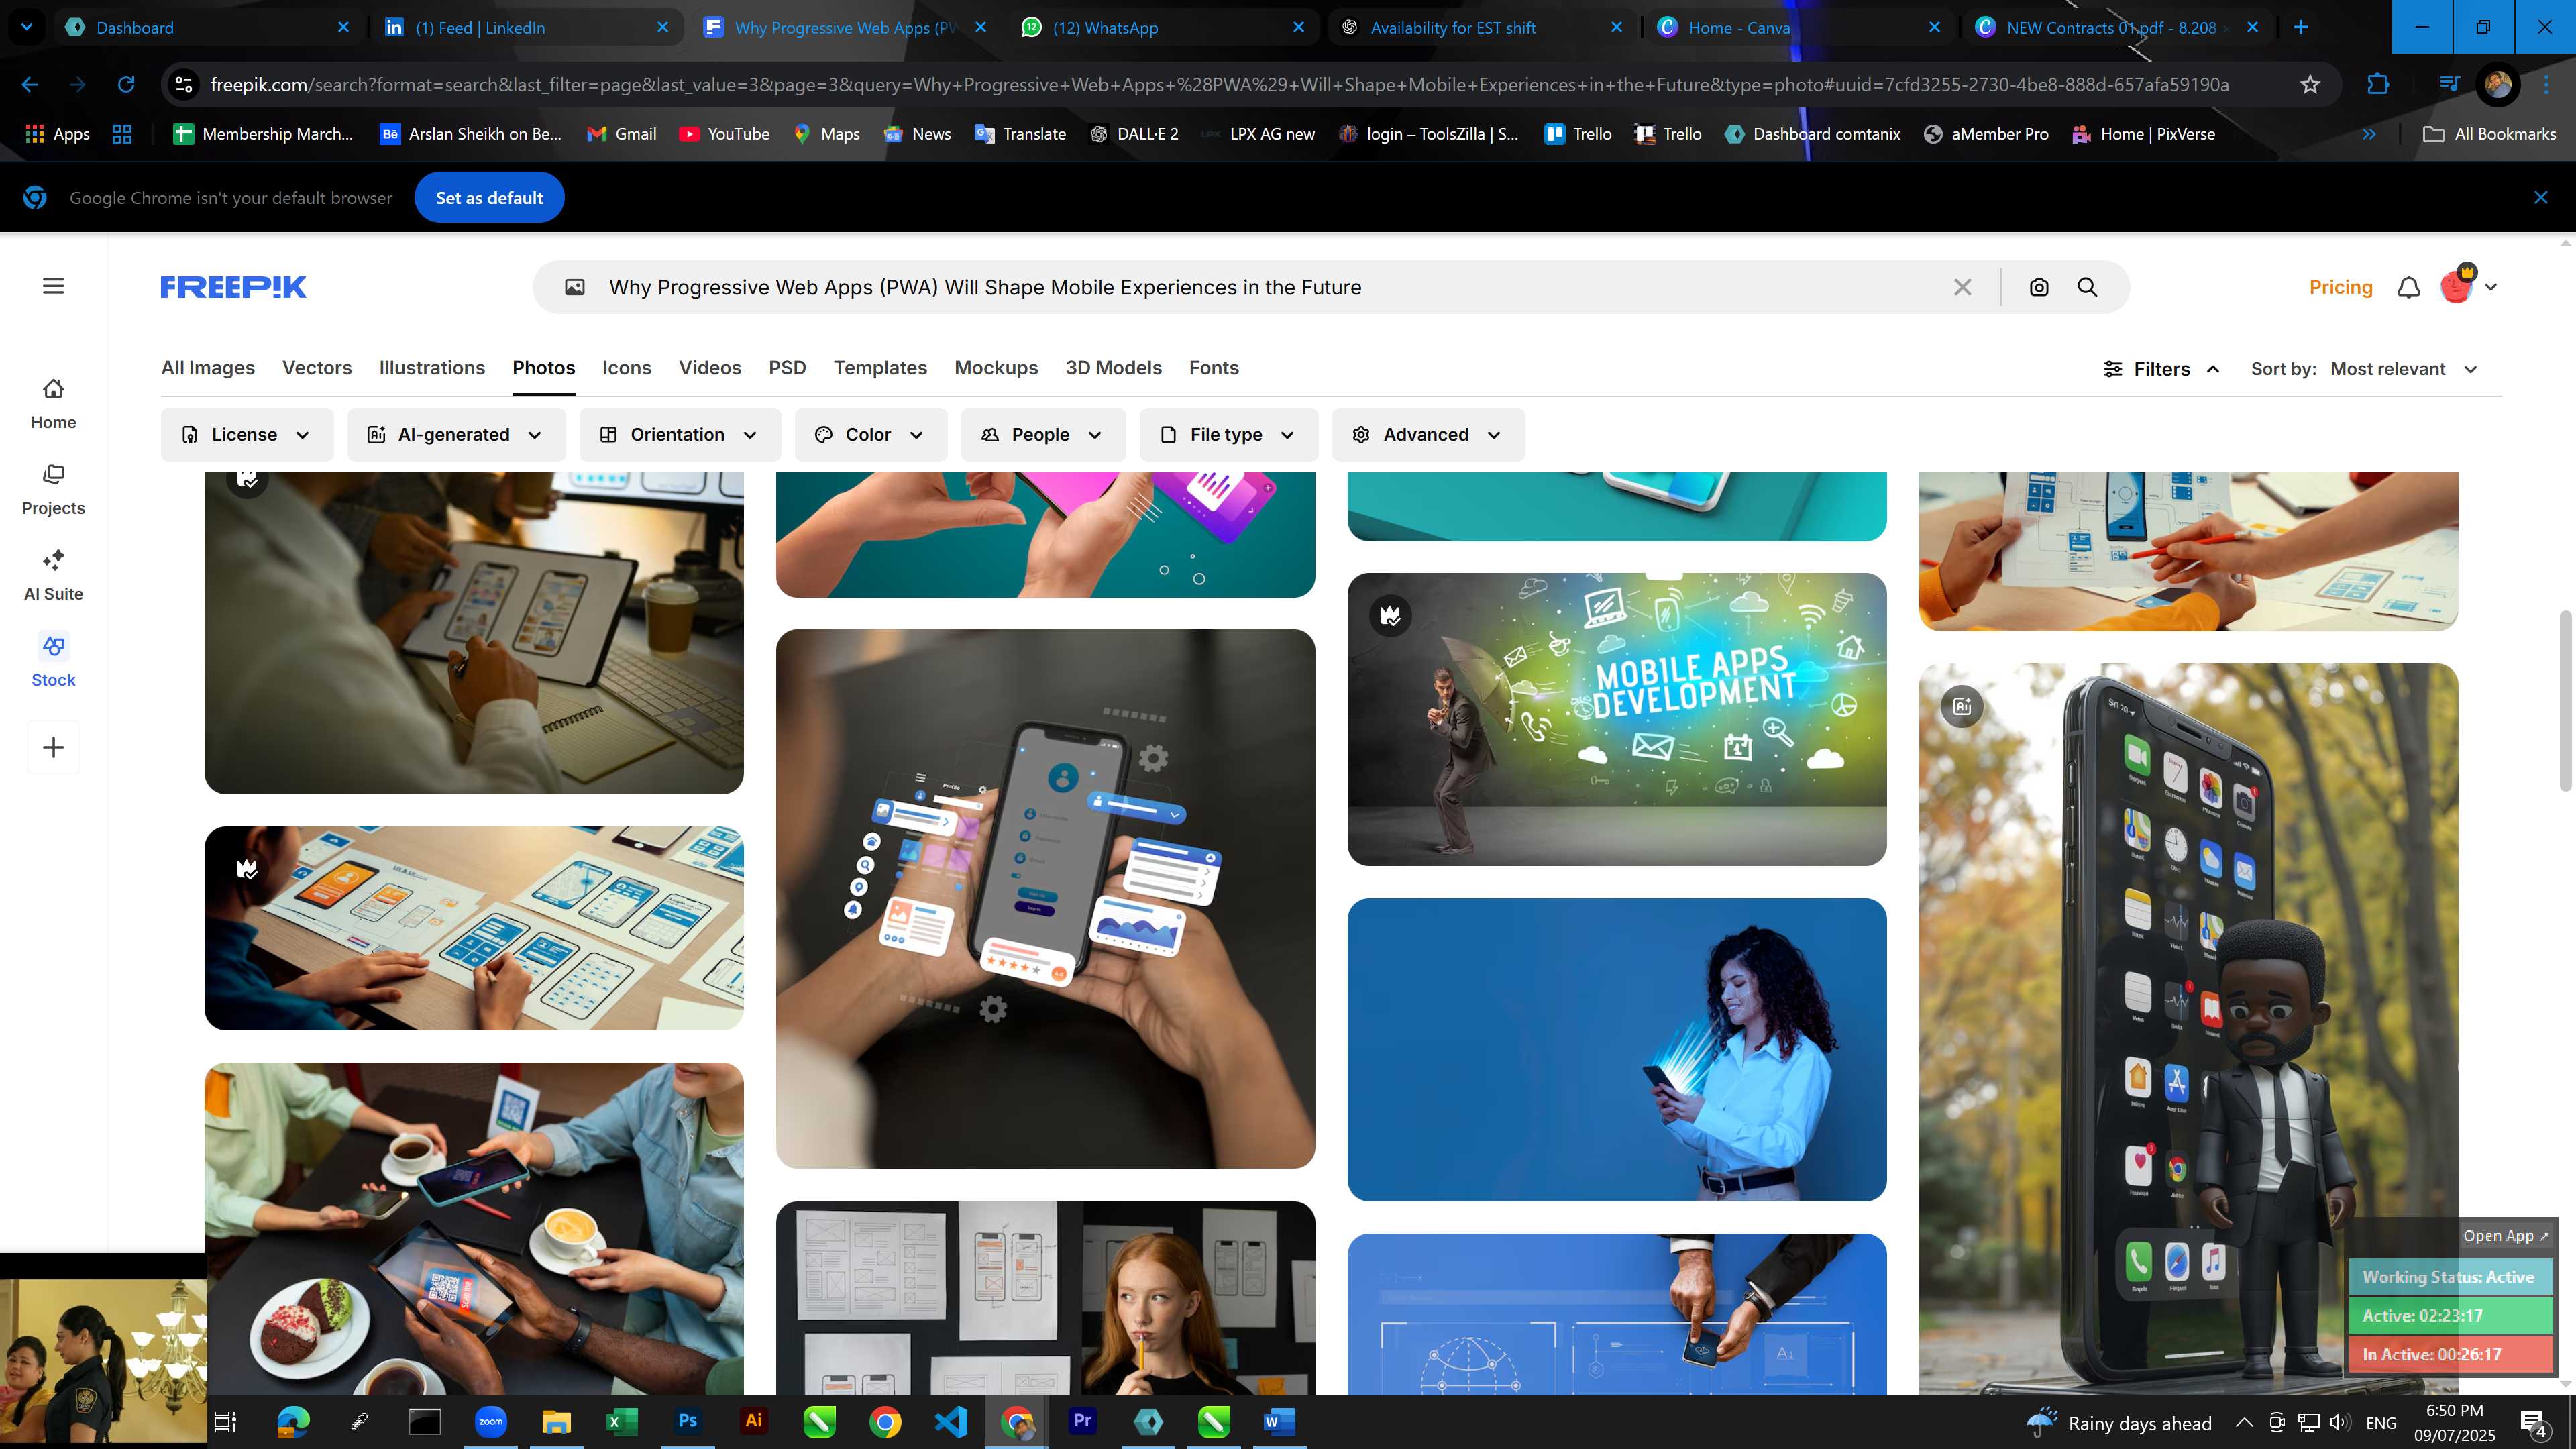Open the woman with glowing phone photo
The height and width of the screenshot is (1449, 2576).
[x=1616, y=1049]
